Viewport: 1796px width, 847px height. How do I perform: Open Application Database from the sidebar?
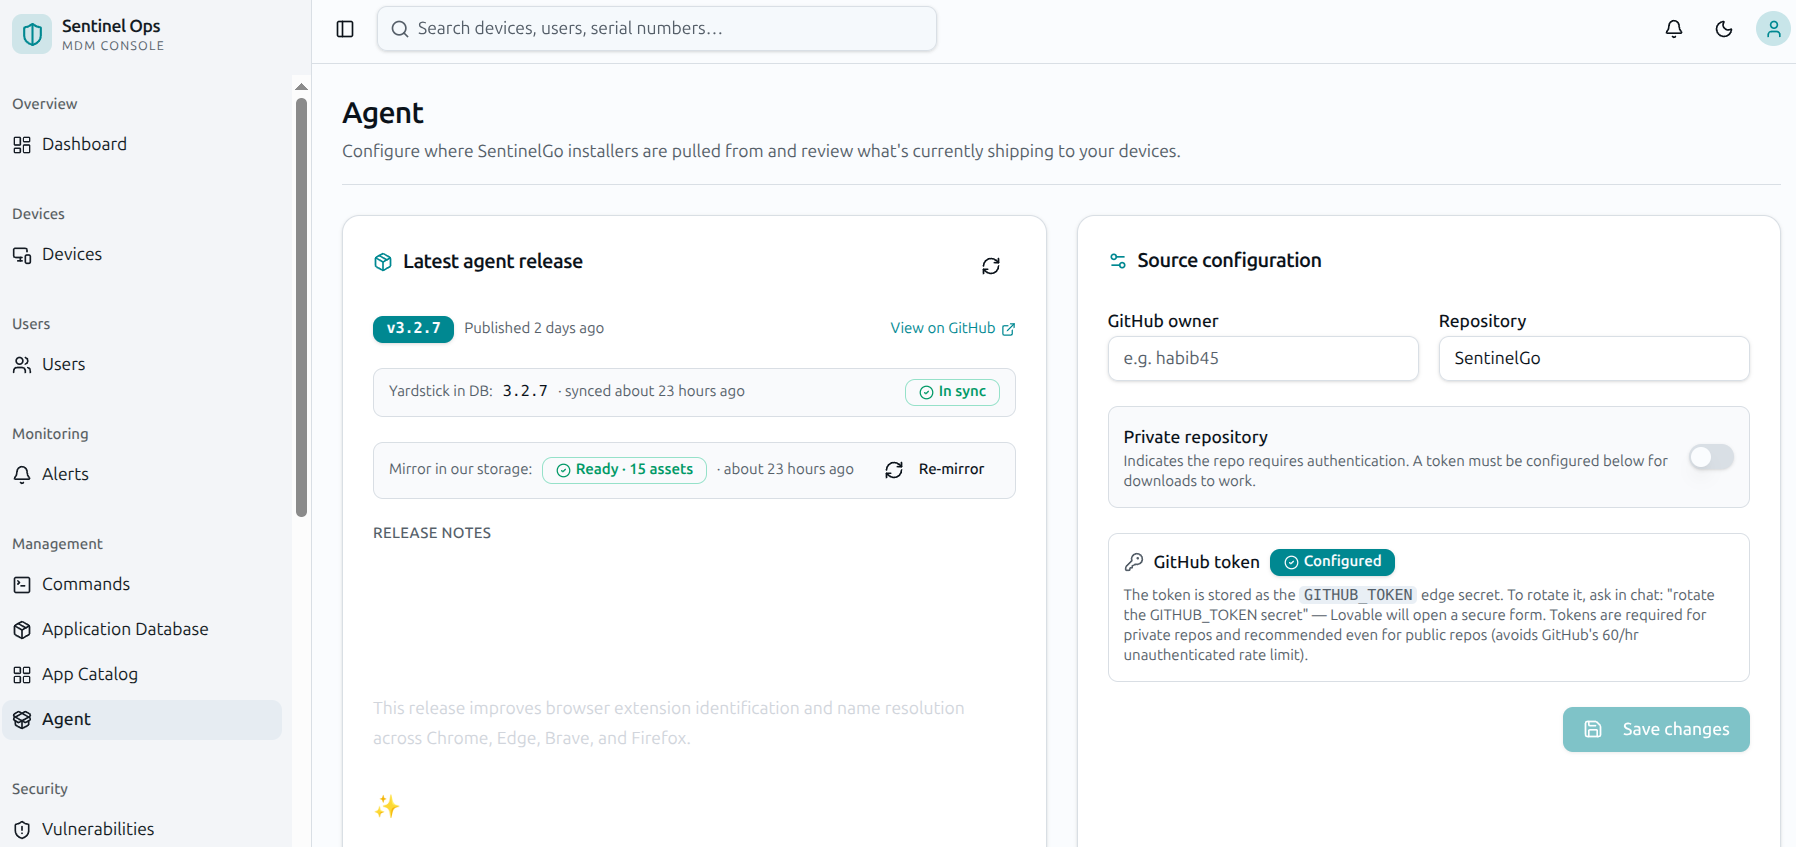pyautogui.click(x=142, y=630)
